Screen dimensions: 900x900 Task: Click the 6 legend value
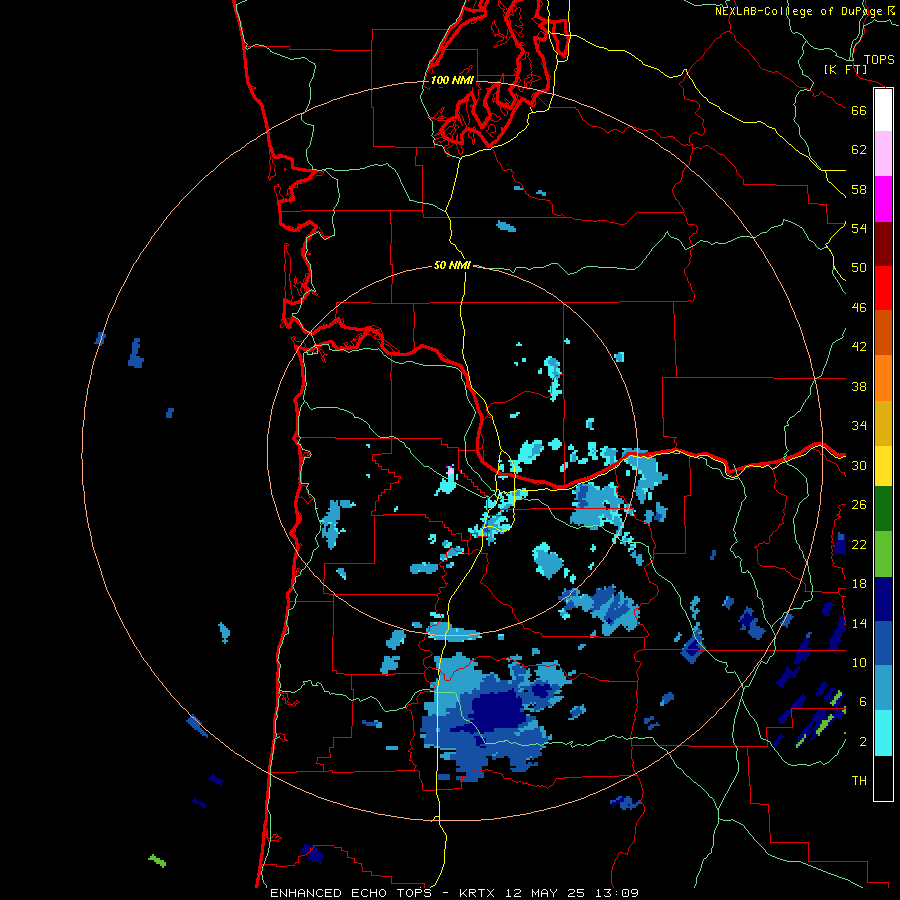tap(863, 702)
